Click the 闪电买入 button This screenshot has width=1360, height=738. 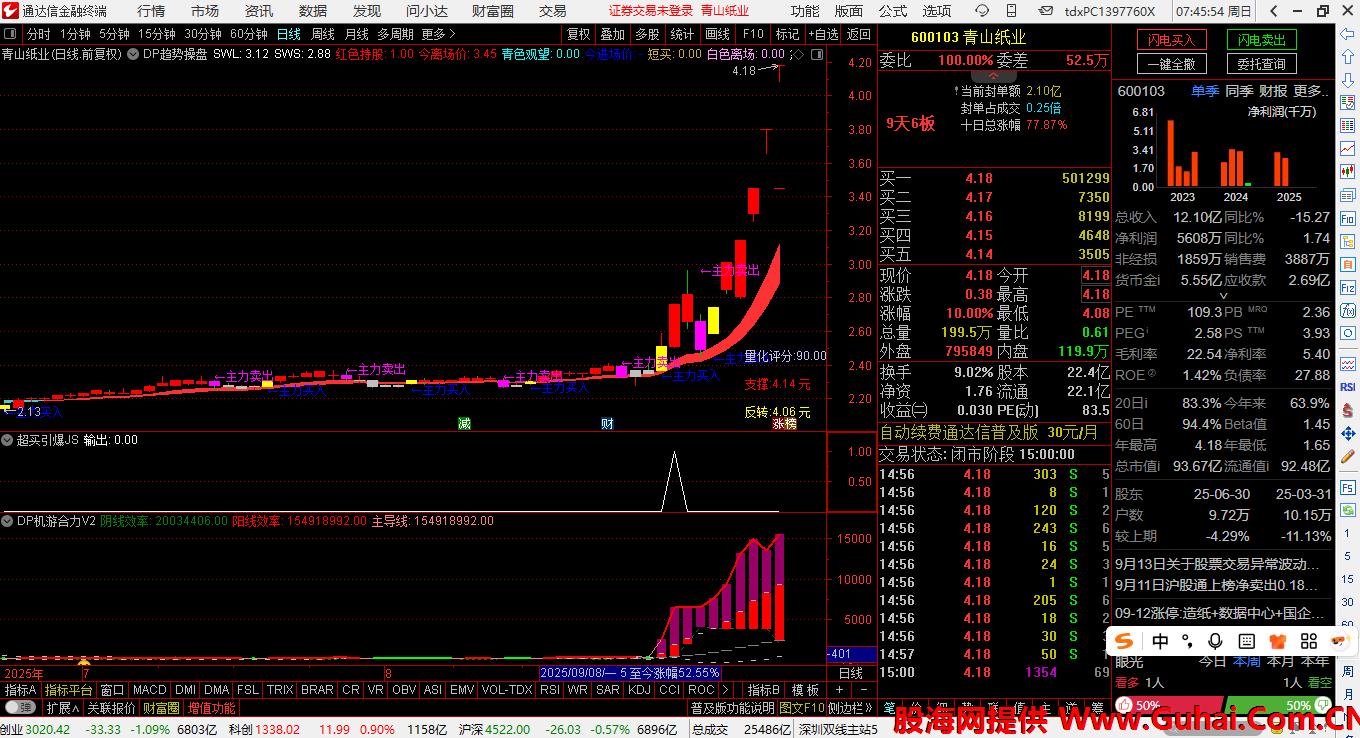pyautogui.click(x=1171, y=40)
